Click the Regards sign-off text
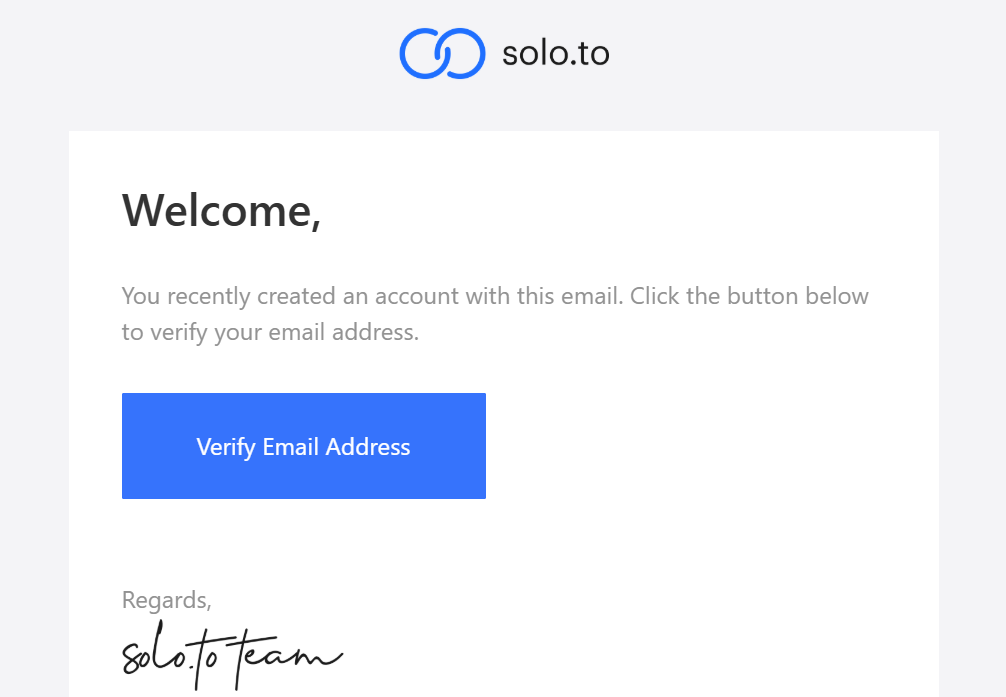This screenshot has height=697, width=1006. 166,600
